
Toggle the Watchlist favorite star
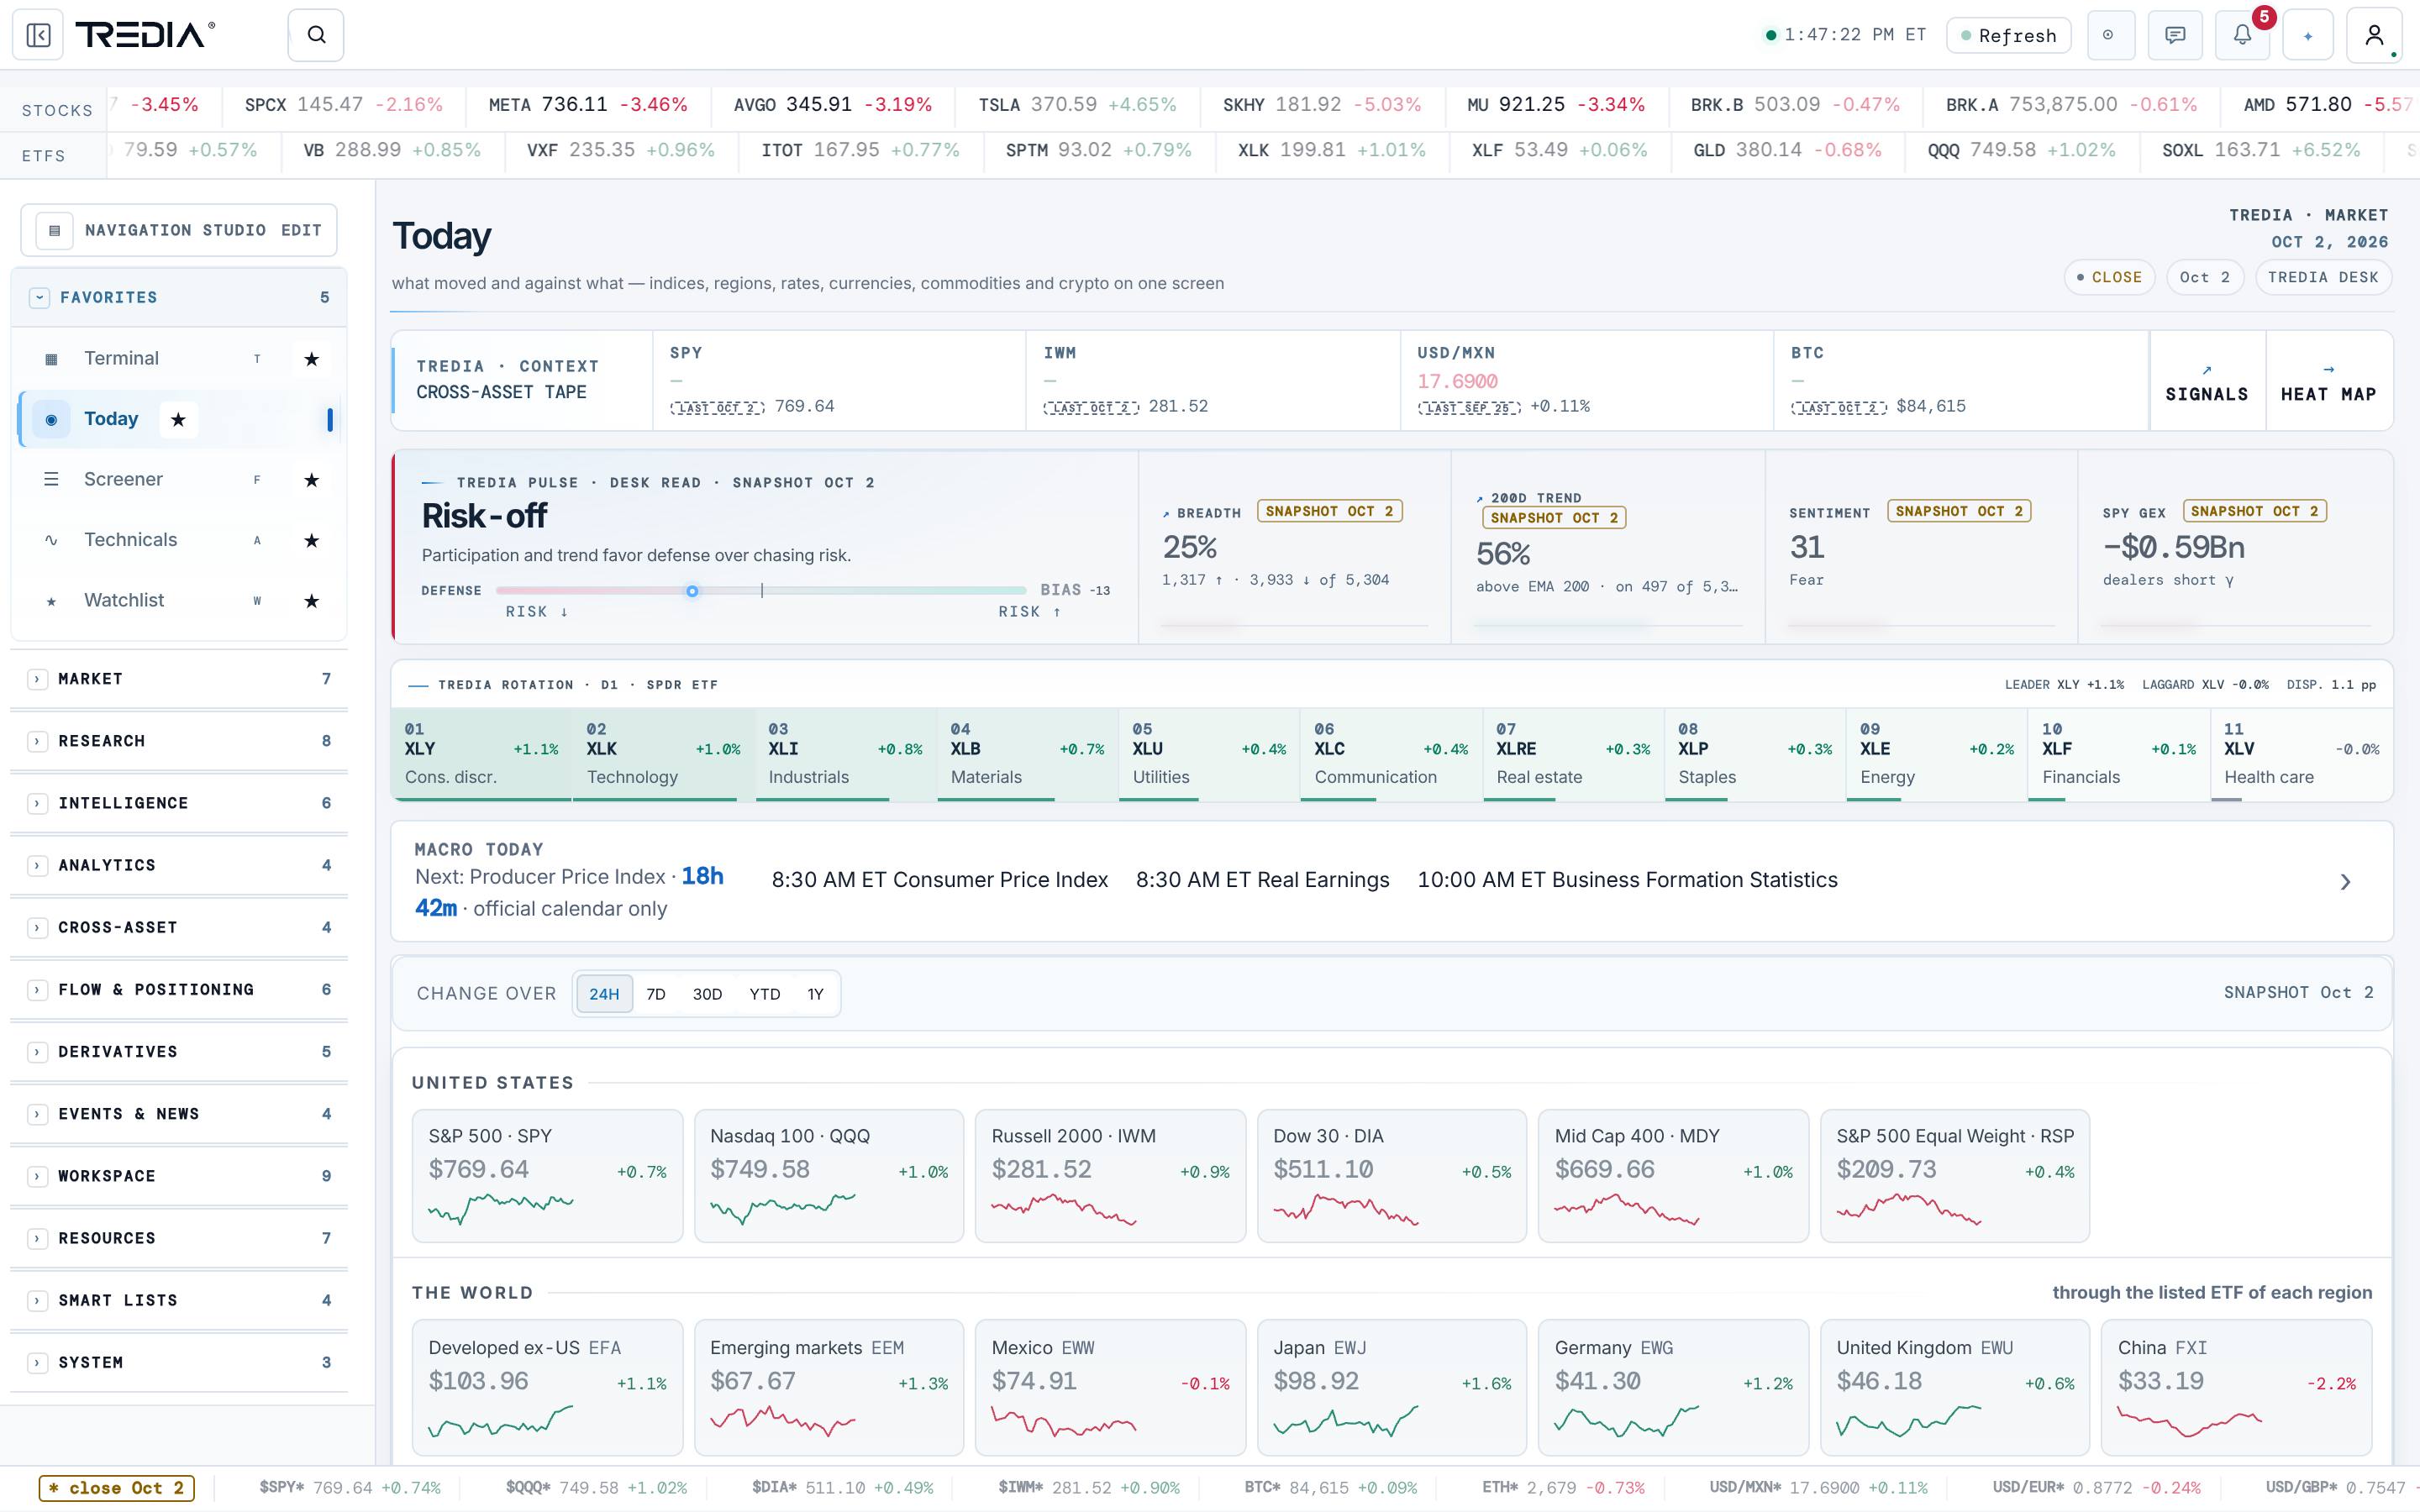(x=312, y=601)
